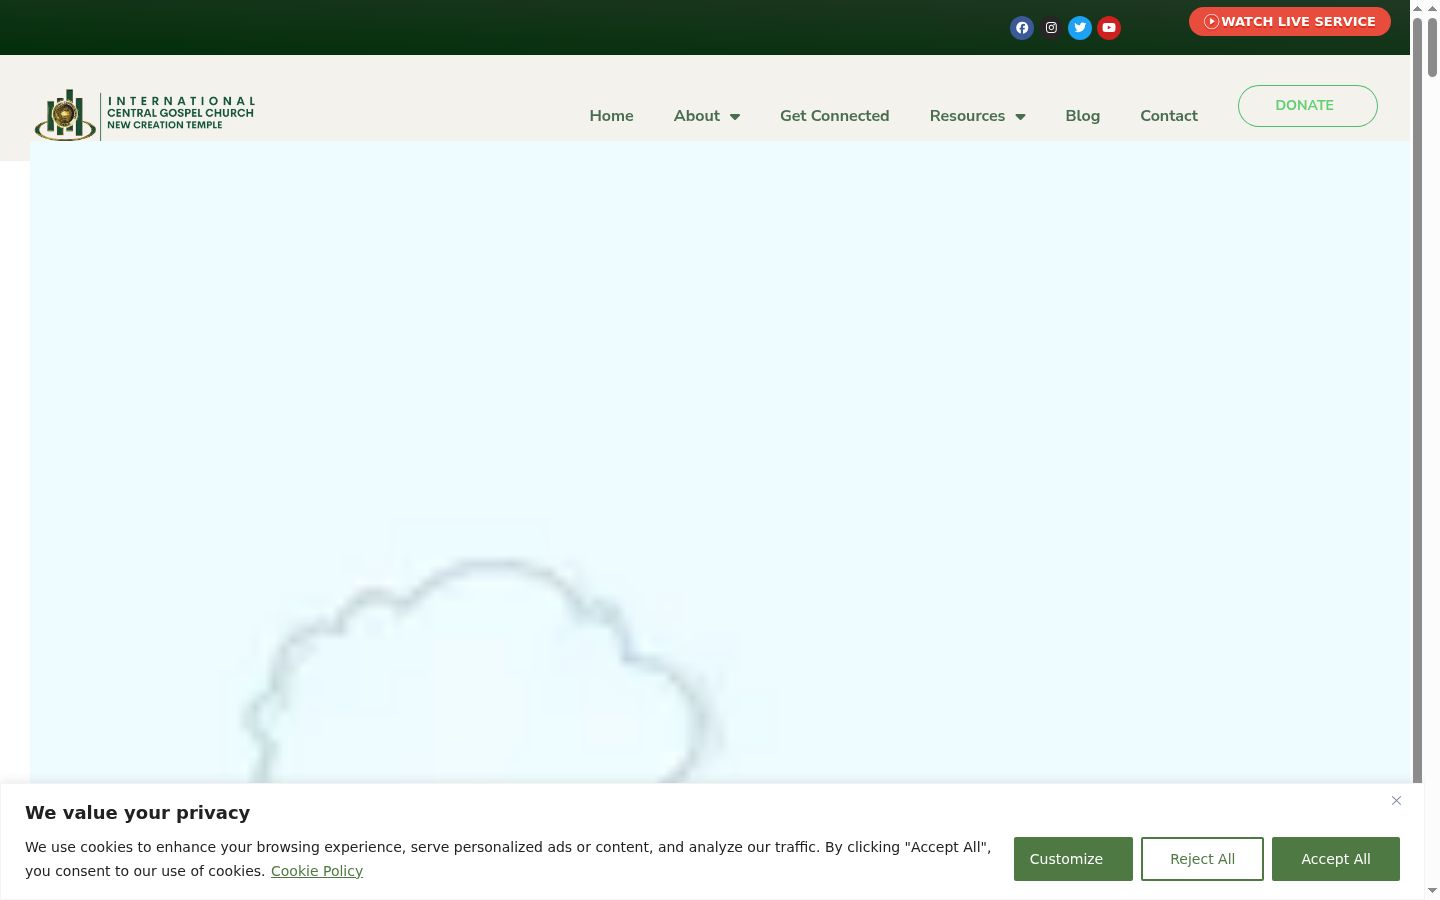1440x900 pixels.
Task: Expand the About dropdown arrow
Action: (735, 117)
